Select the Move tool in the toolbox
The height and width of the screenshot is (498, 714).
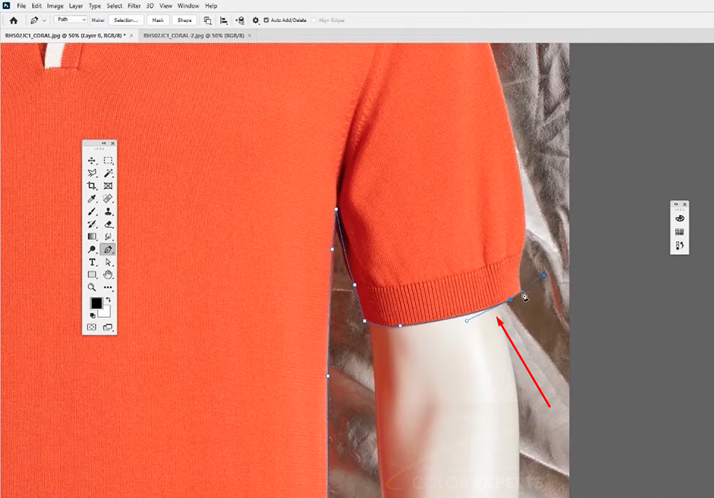click(92, 160)
